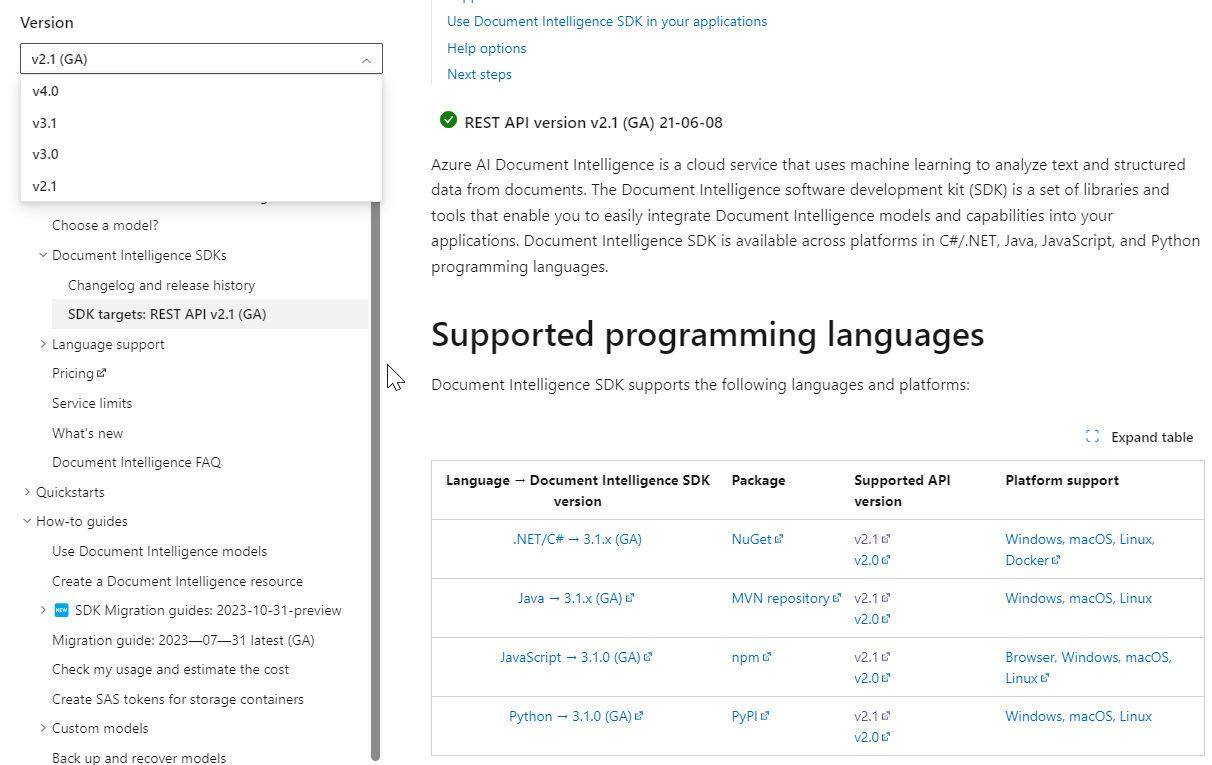Open Windows, macOS, Linux link in Python row
Screen dimensions: 1212x765
[x=1078, y=716]
